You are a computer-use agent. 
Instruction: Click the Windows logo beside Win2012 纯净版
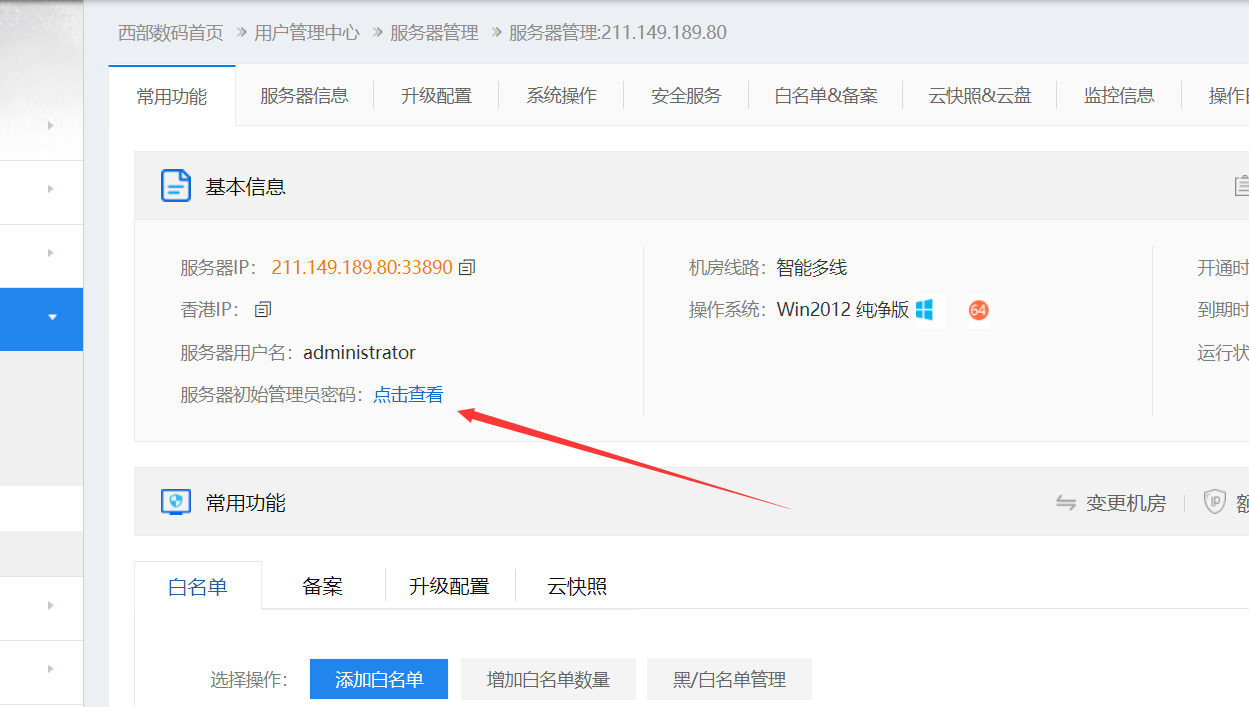pyautogui.click(x=925, y=310)
